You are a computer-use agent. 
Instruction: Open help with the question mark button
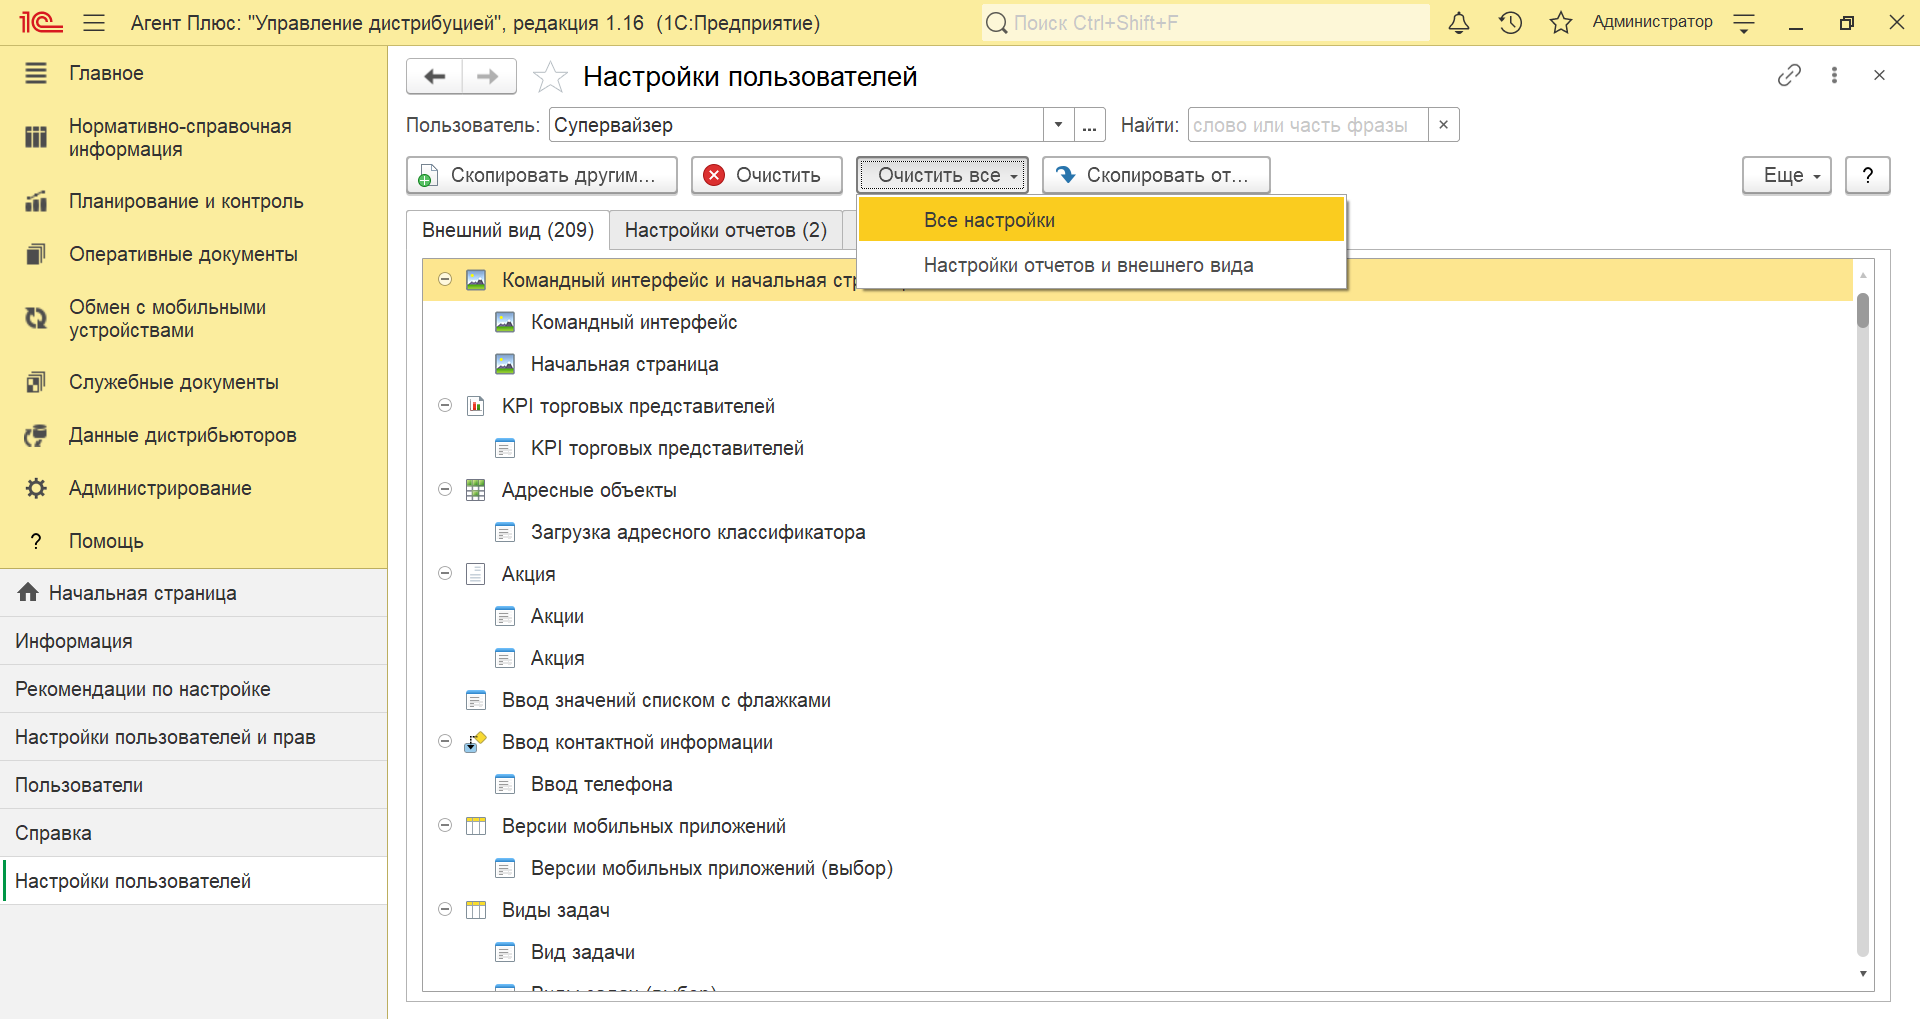(x=1867, y=175)
